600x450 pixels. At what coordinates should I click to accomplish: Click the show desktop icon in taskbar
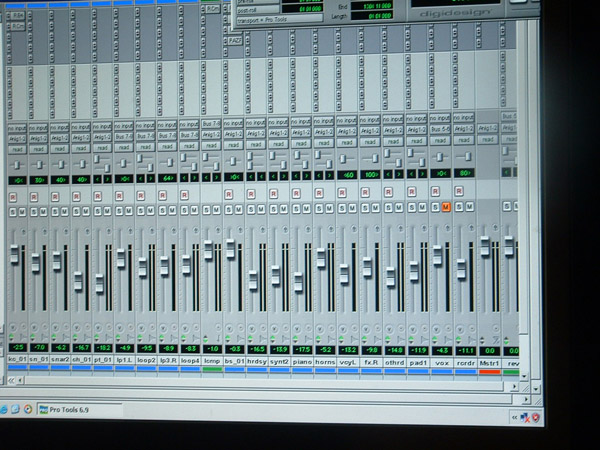[15, 409]
